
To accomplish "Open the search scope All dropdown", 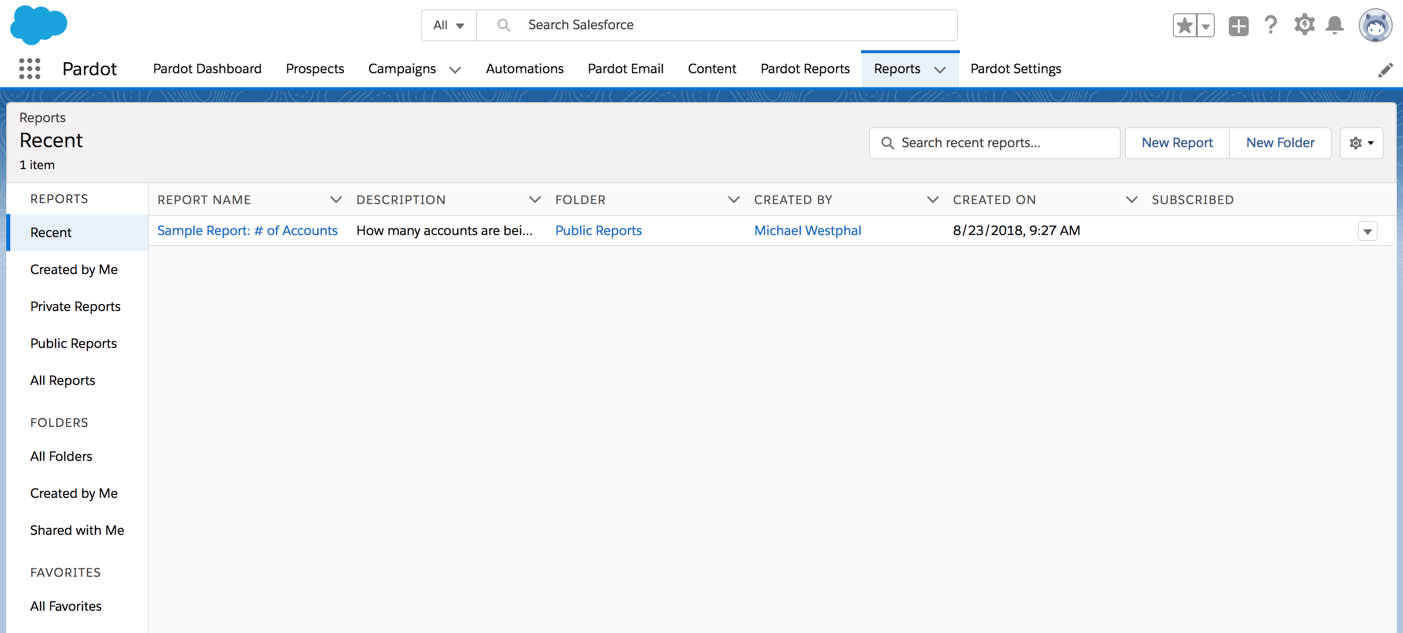I will [449, 25].
